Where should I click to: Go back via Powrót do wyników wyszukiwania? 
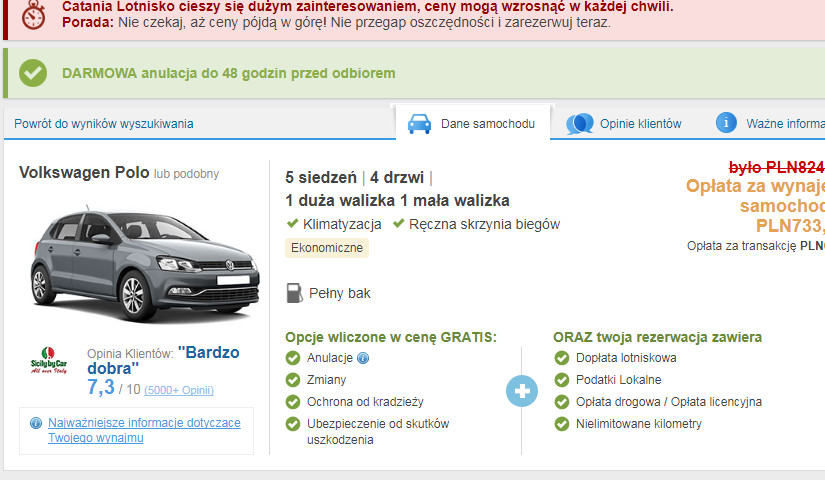coord(104,124)
